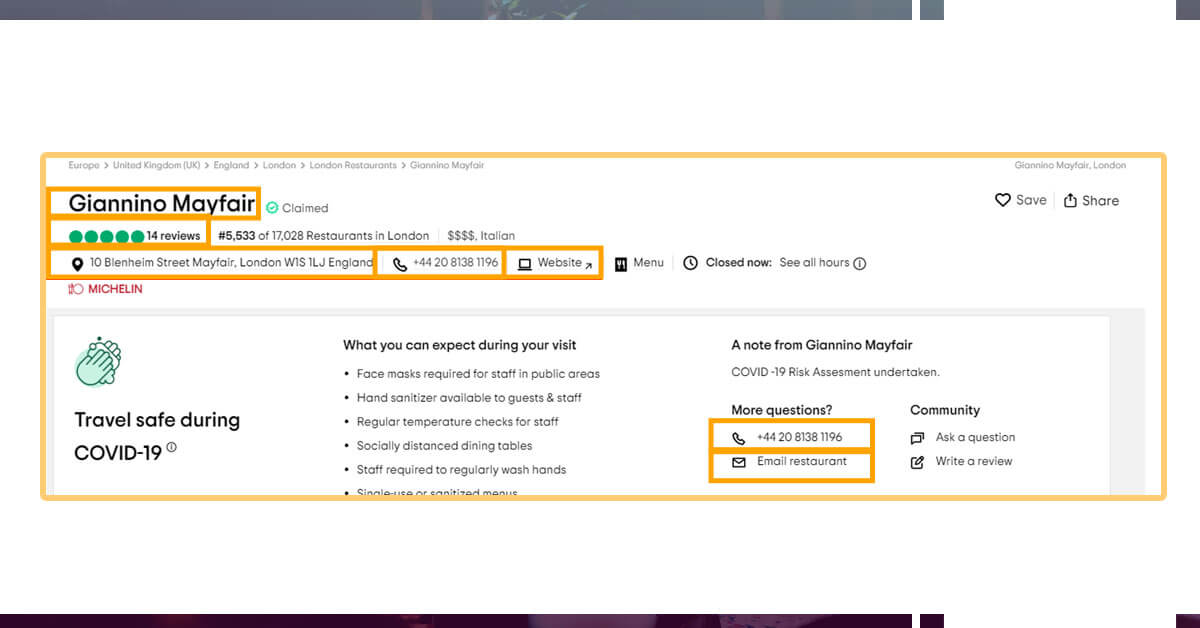Open the restaurant Menu link
Viewport: 1200px width, 628px height.
click(648, 263)
